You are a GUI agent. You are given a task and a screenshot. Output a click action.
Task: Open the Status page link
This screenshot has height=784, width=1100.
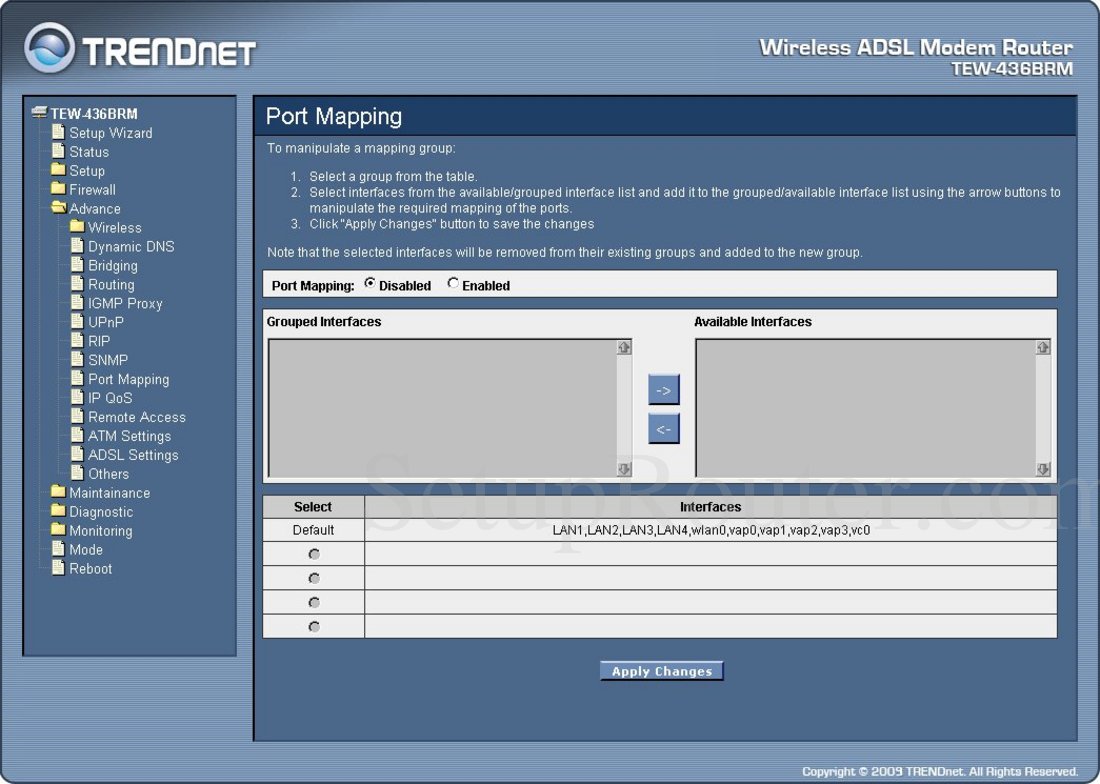88,151
